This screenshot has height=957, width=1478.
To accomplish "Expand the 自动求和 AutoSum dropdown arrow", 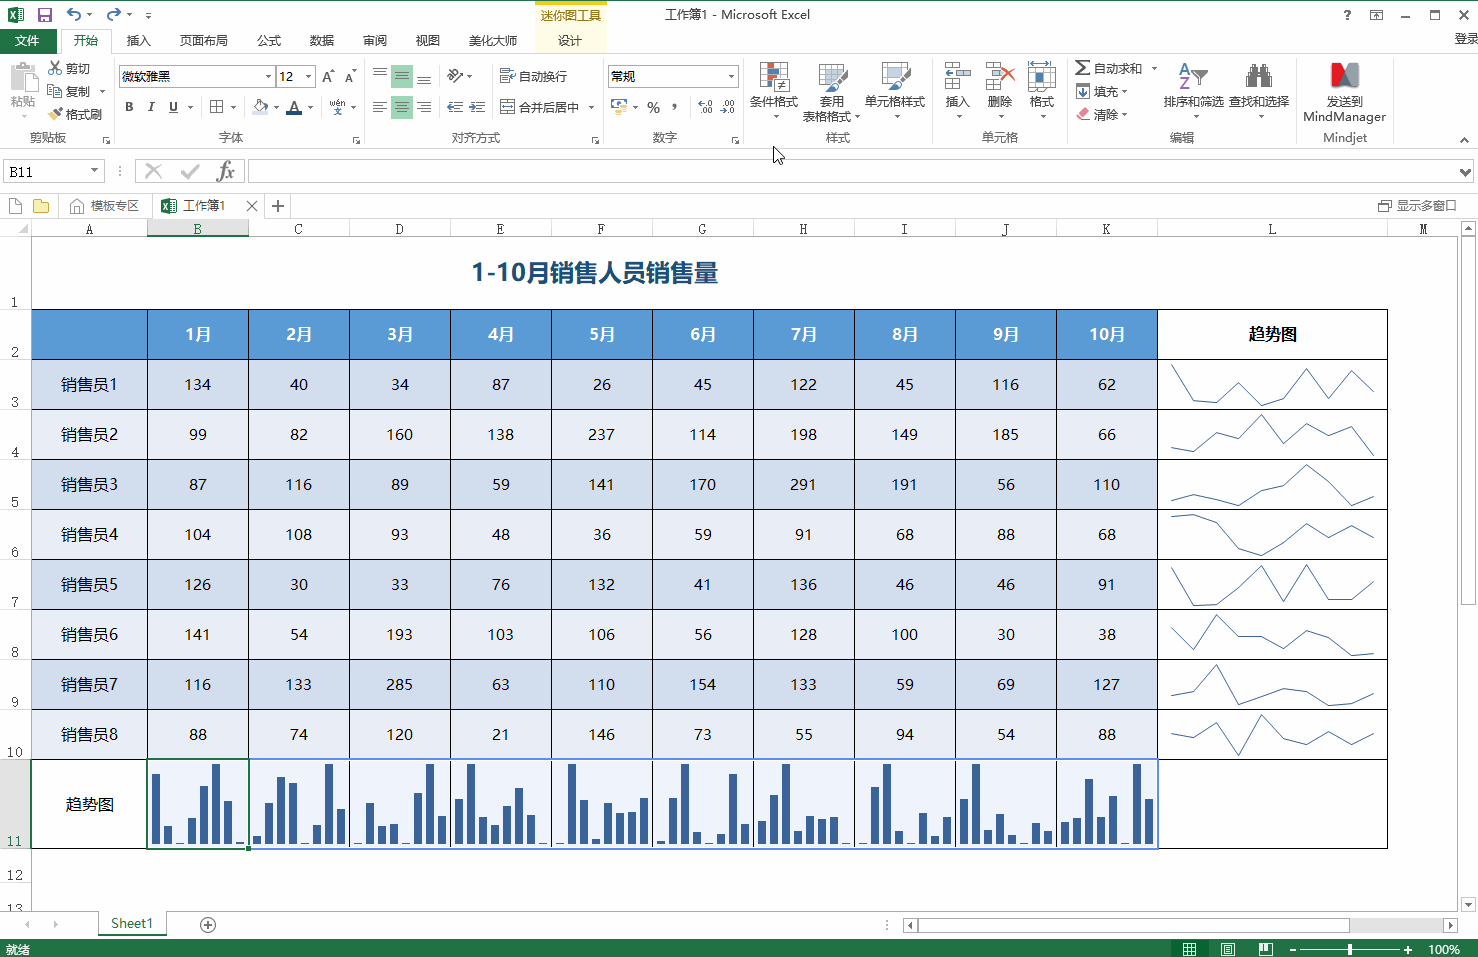I will click(1154, 68).
